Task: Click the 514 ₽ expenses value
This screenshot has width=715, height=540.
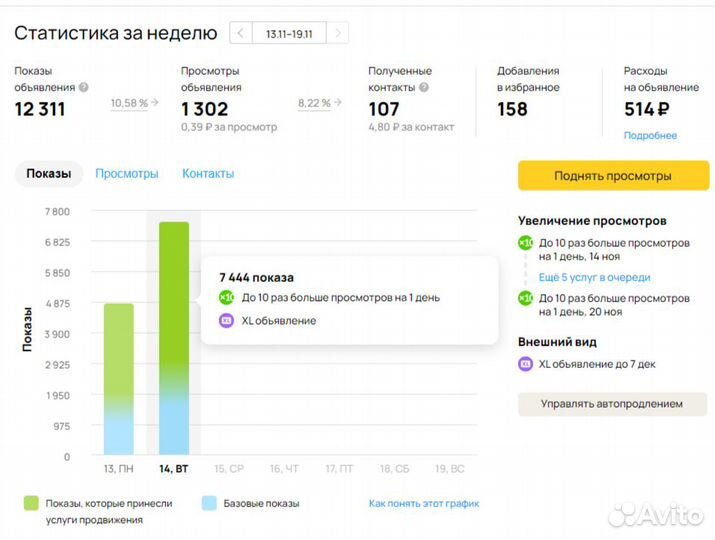Action: point(647,109)
